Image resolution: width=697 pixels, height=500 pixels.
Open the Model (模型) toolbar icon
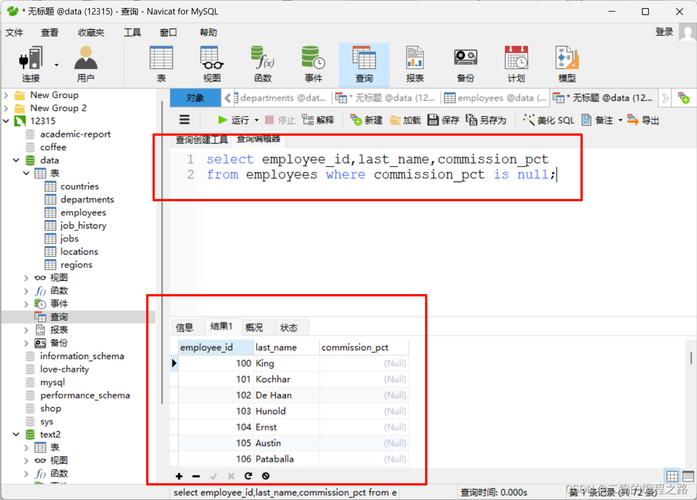567,64
